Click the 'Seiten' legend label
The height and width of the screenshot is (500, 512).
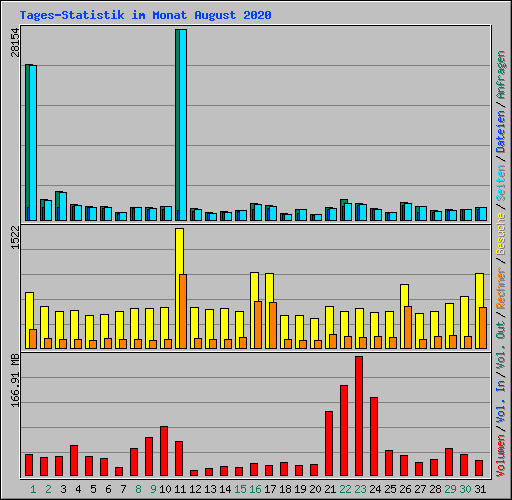501,183
